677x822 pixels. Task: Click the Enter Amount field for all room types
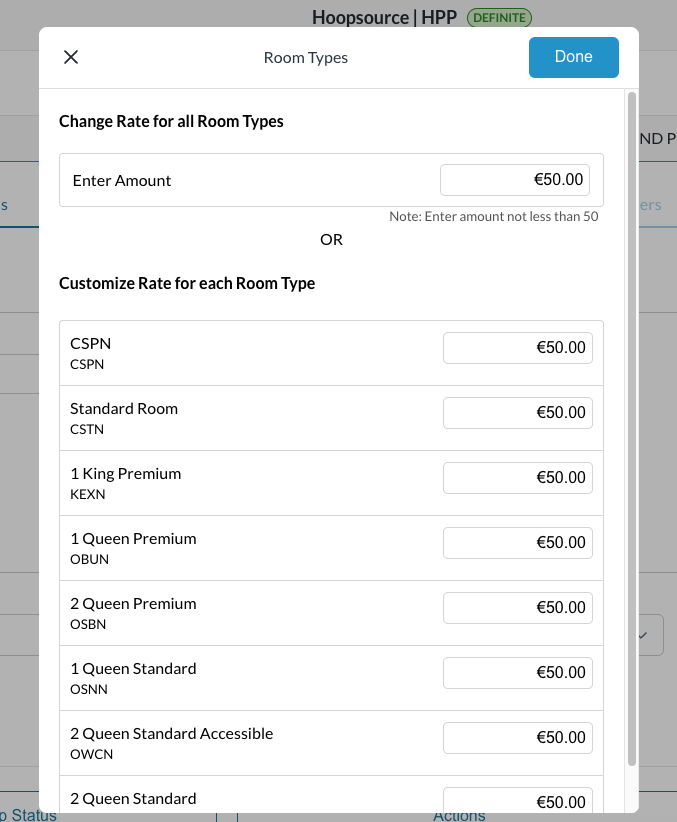(x=514, y=179)
